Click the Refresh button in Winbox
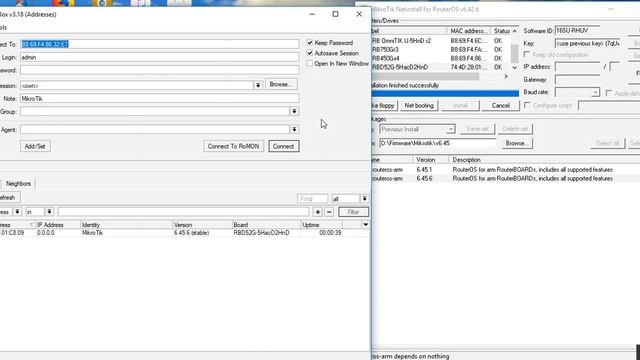Viewport: 640px width, 360px height. (x=8, y=198)
